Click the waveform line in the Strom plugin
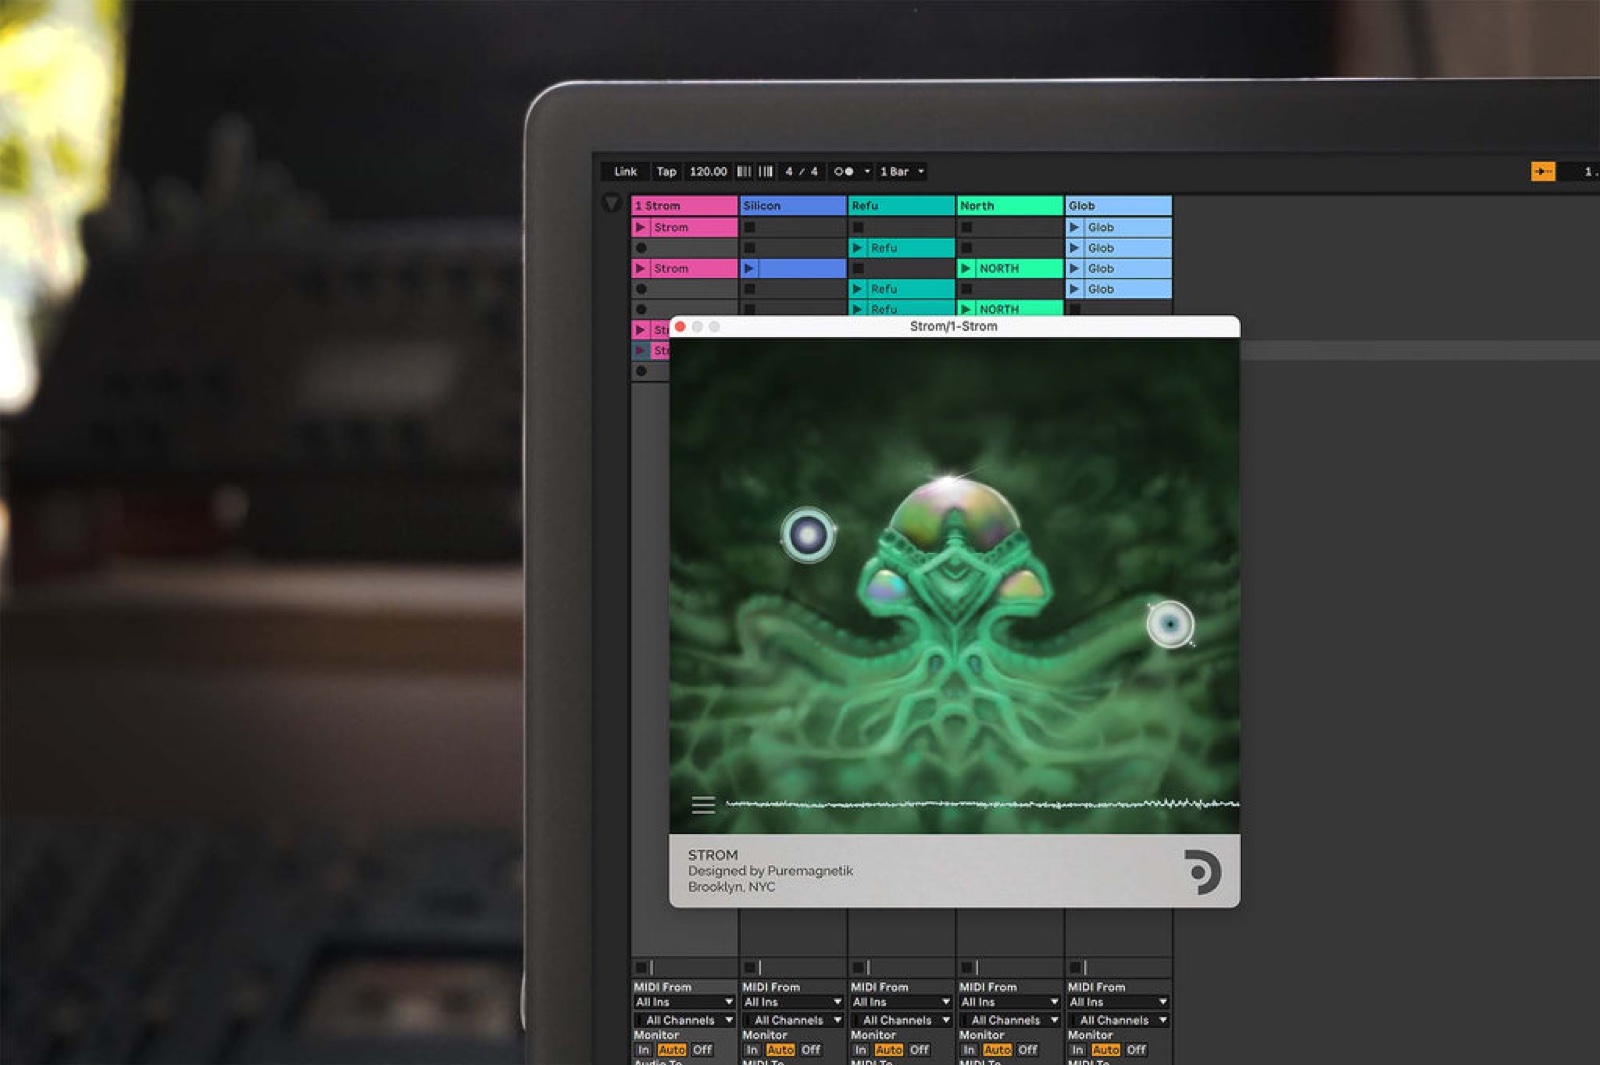This screenshot has height=1065, width=1600. [x=982, y=803]
